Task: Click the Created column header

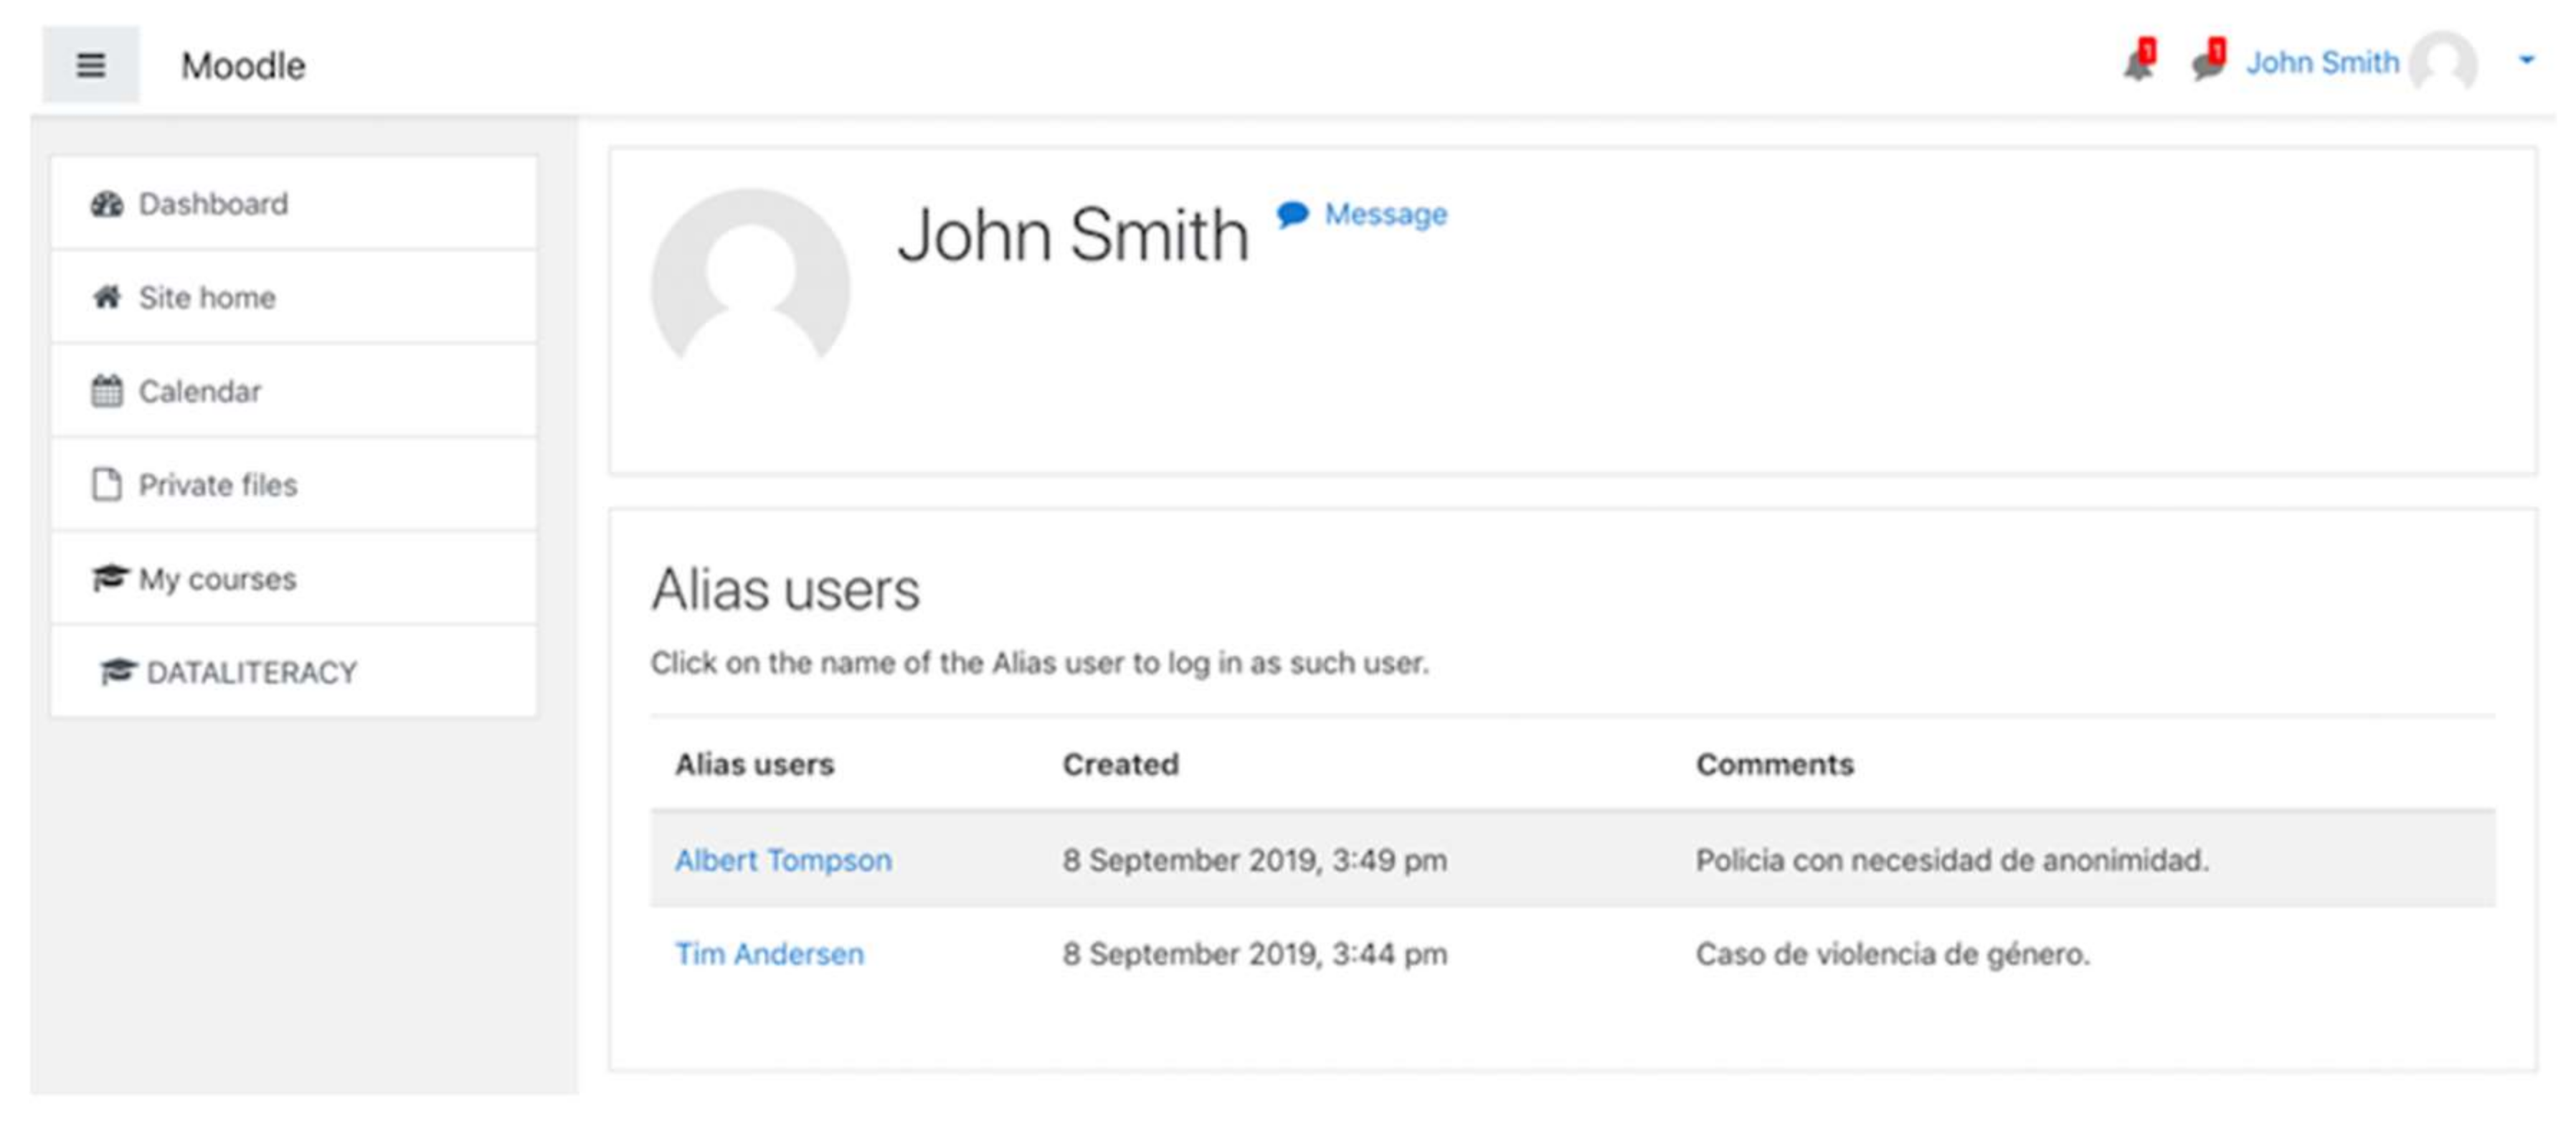Action: pyautogui.click(x=1120, y=764)
